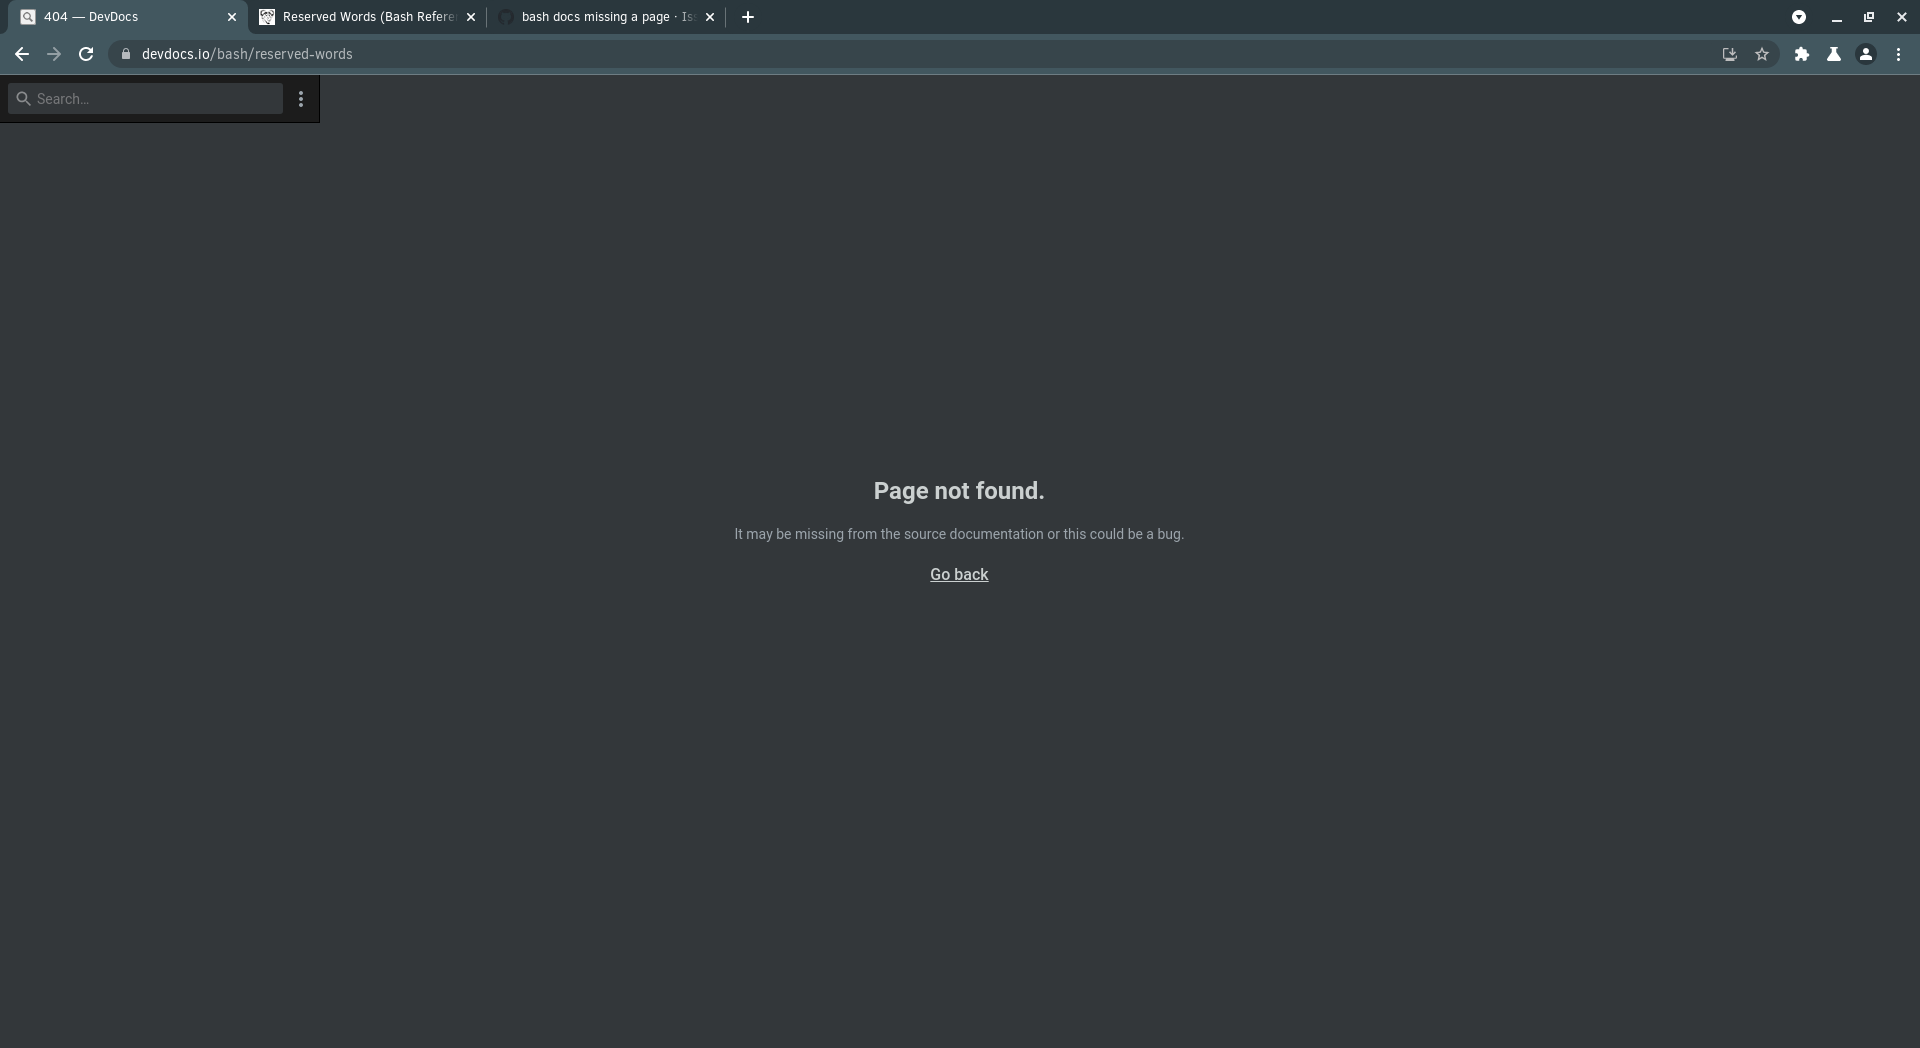Open the browser extensions puzzle icon
The image size is (1920, 1048).
pos(1801,55)
